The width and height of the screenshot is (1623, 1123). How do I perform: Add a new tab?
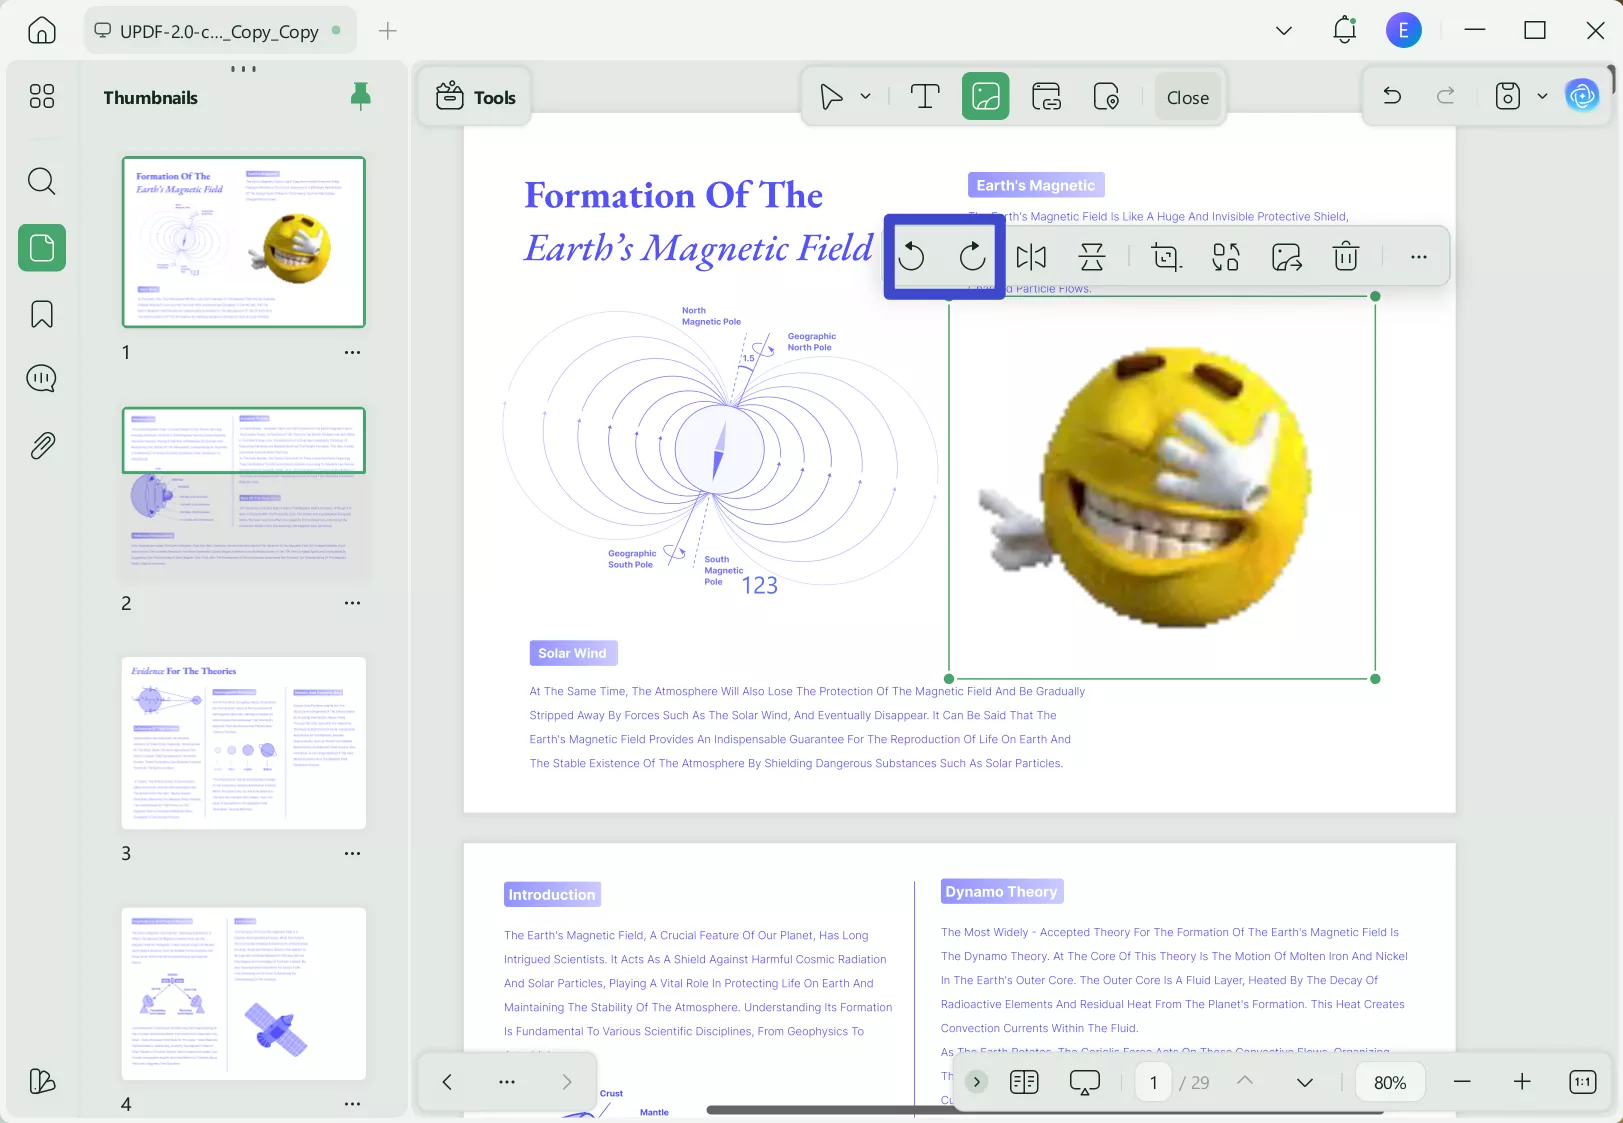click(x=388, y=31)
